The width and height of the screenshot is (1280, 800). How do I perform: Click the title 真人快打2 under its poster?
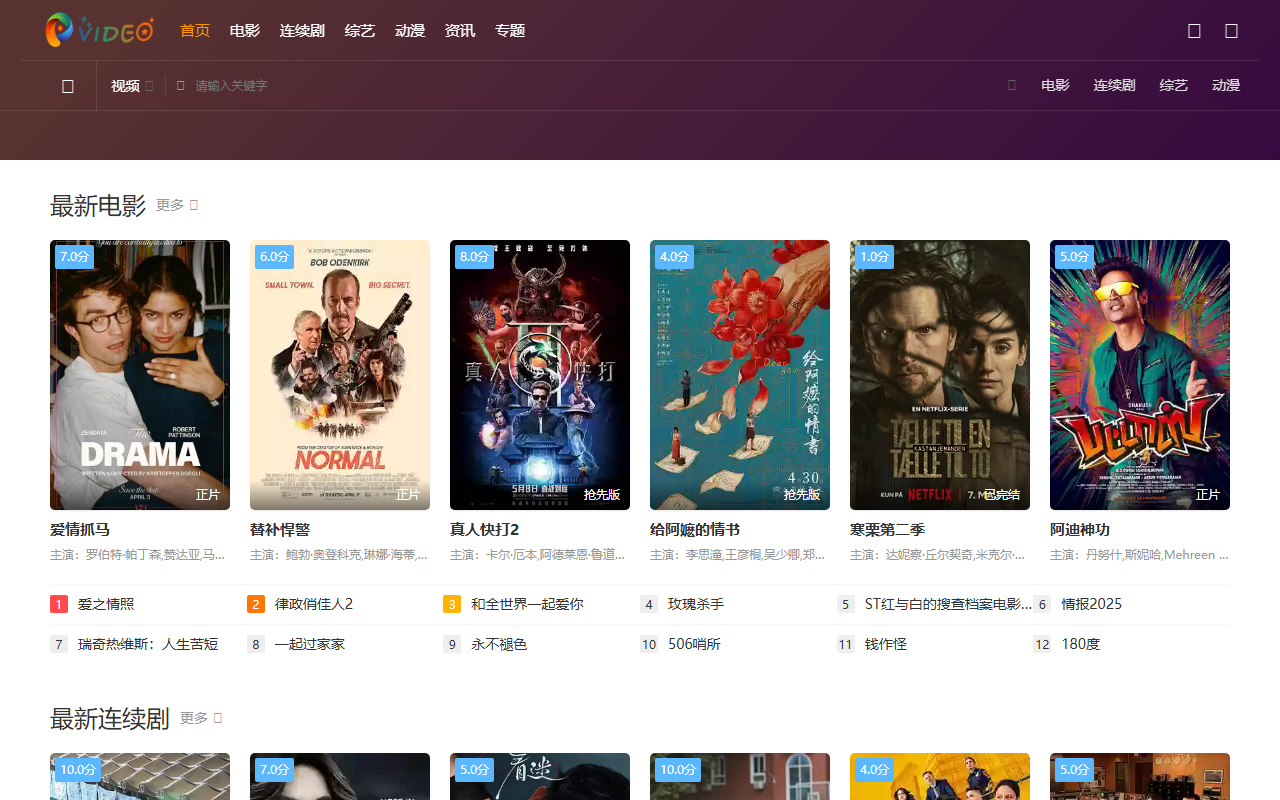tap(485, 529)
